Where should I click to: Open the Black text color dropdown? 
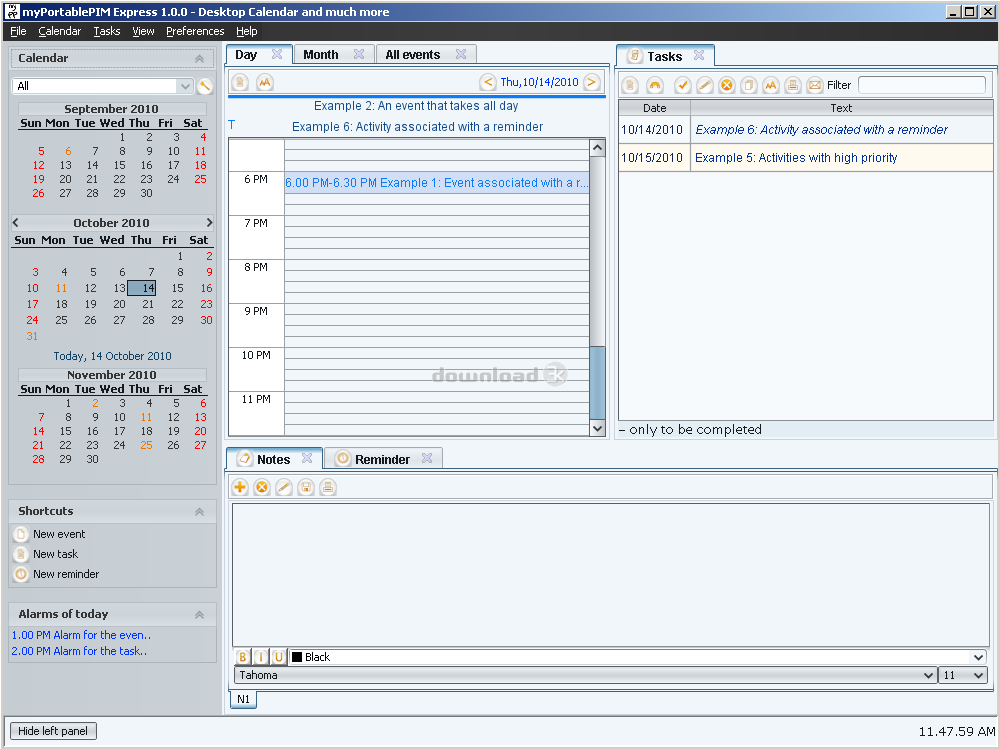(x=638, y=657)
